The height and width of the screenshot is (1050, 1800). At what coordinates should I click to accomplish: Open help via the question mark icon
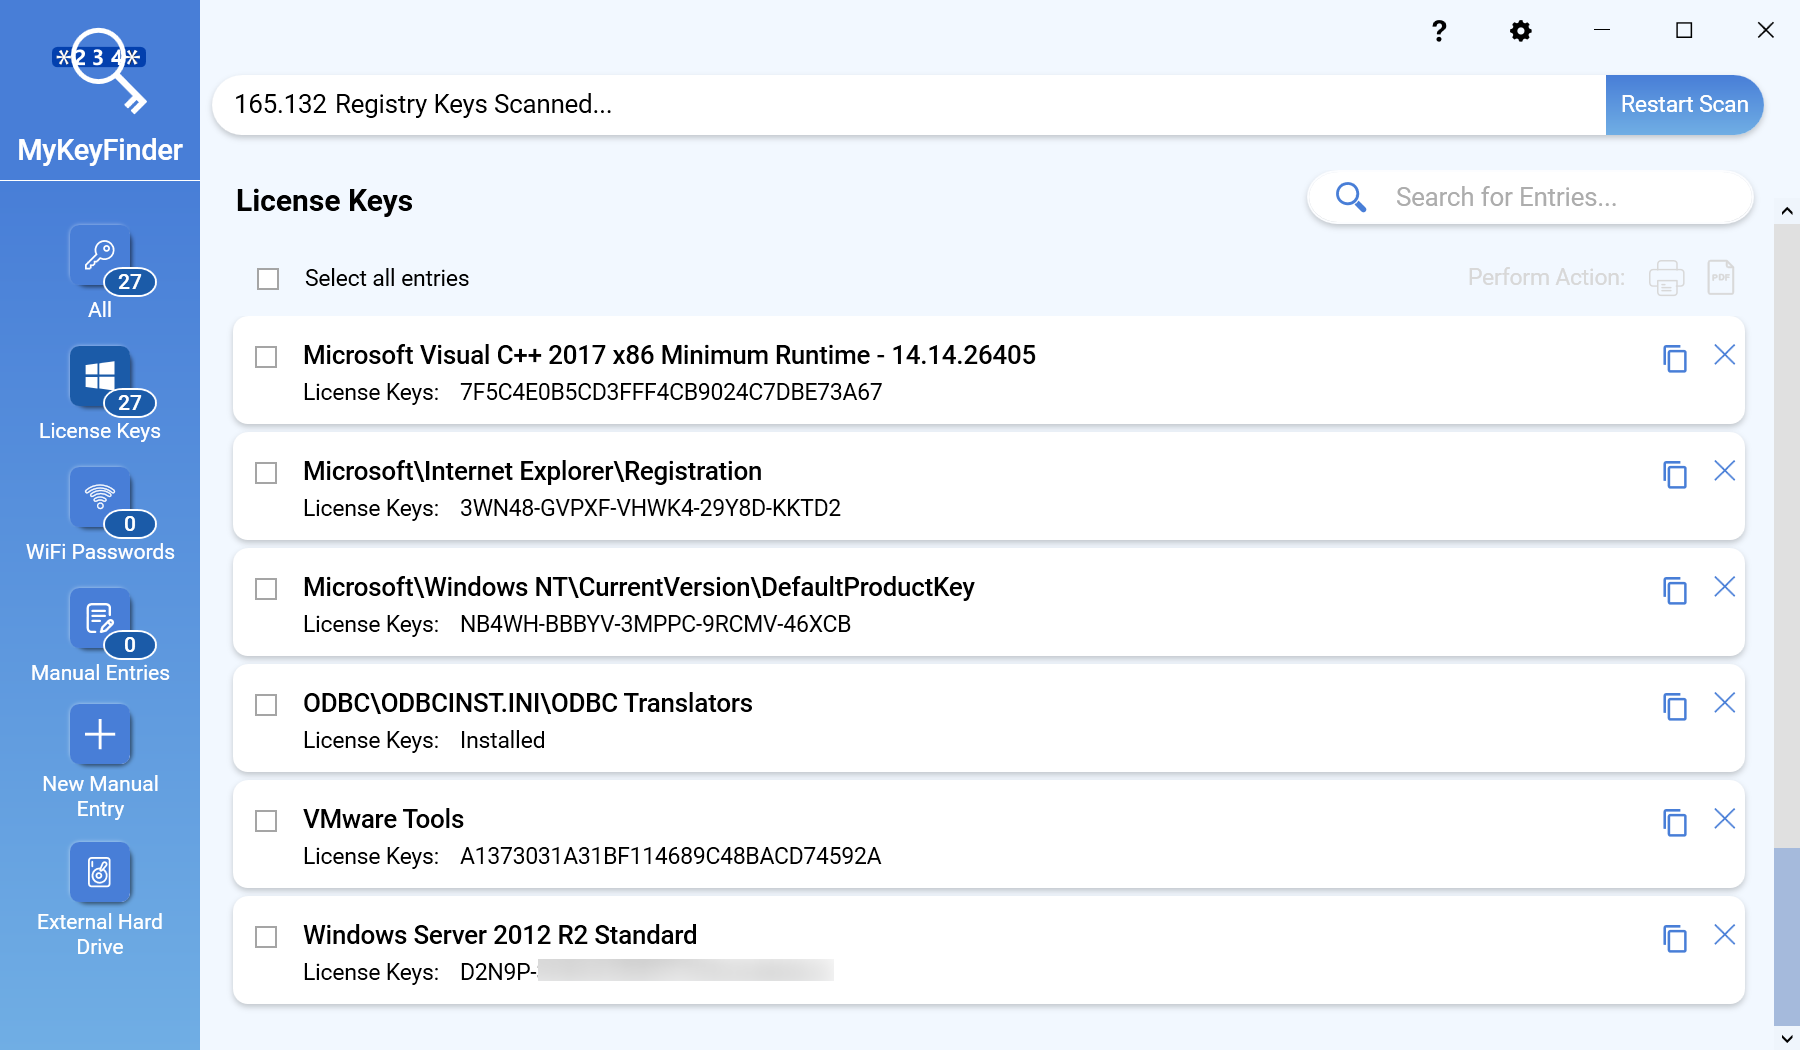tap(1439, 31)
